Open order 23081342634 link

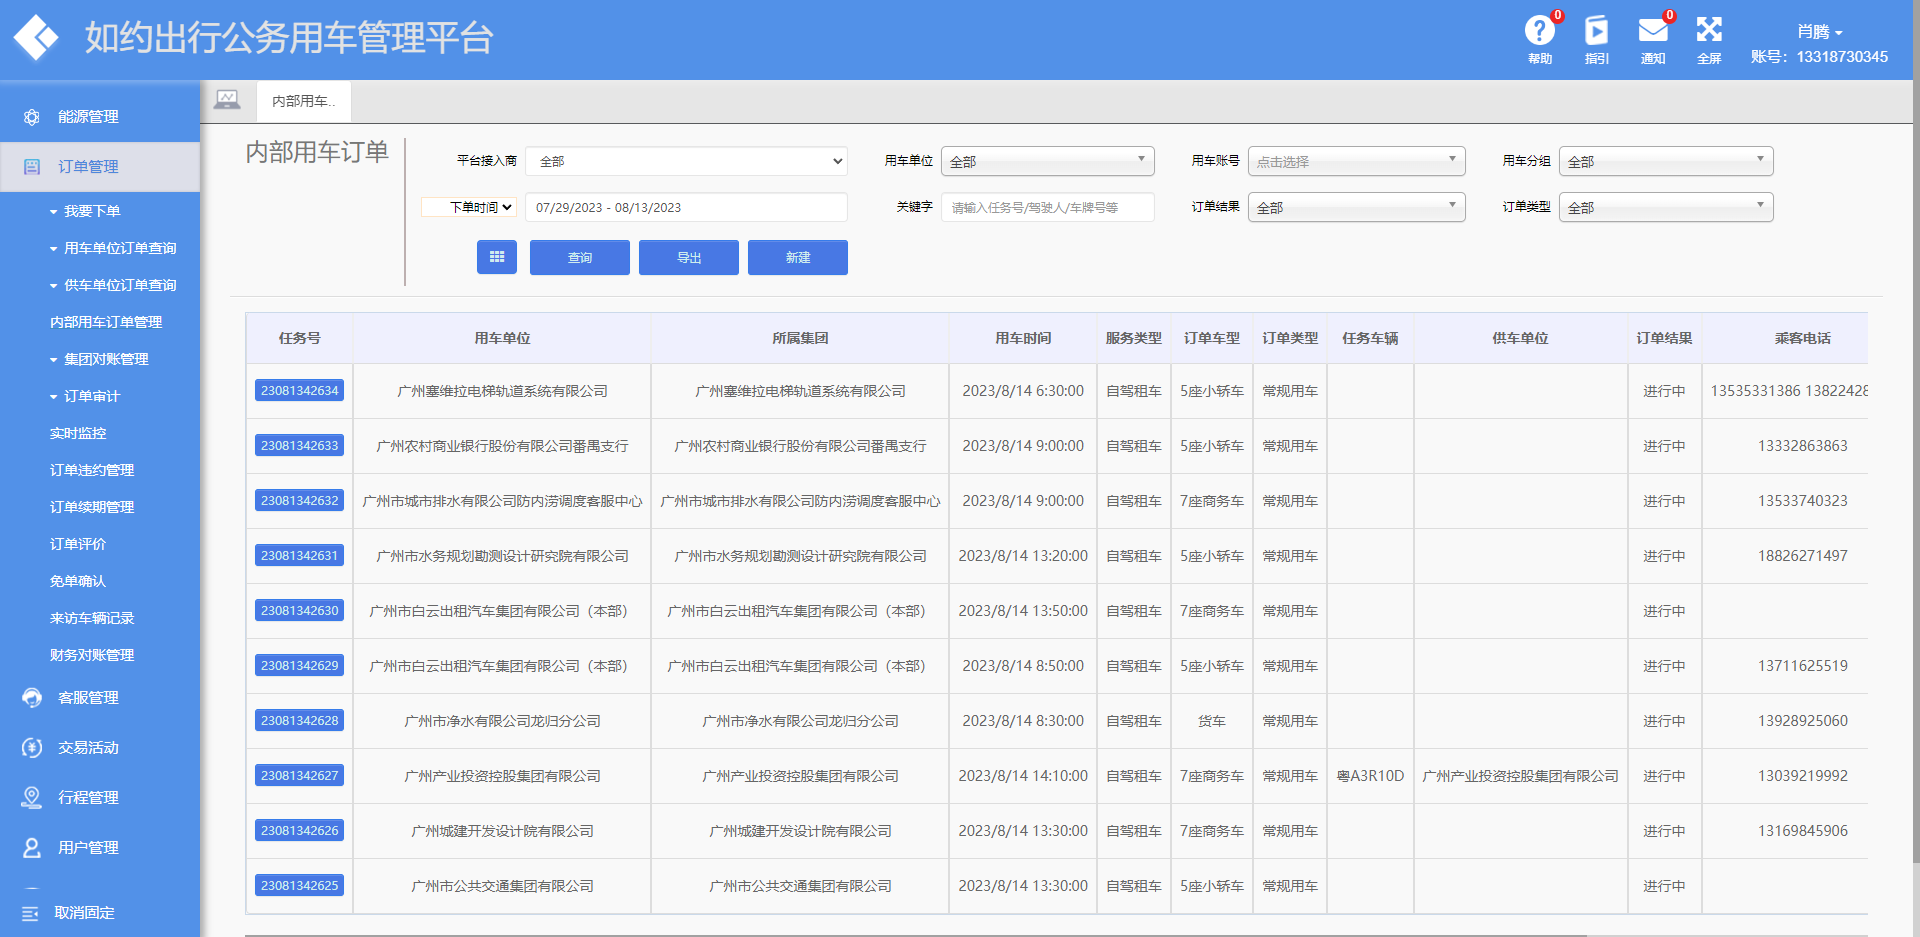click(x=300, y=390)
